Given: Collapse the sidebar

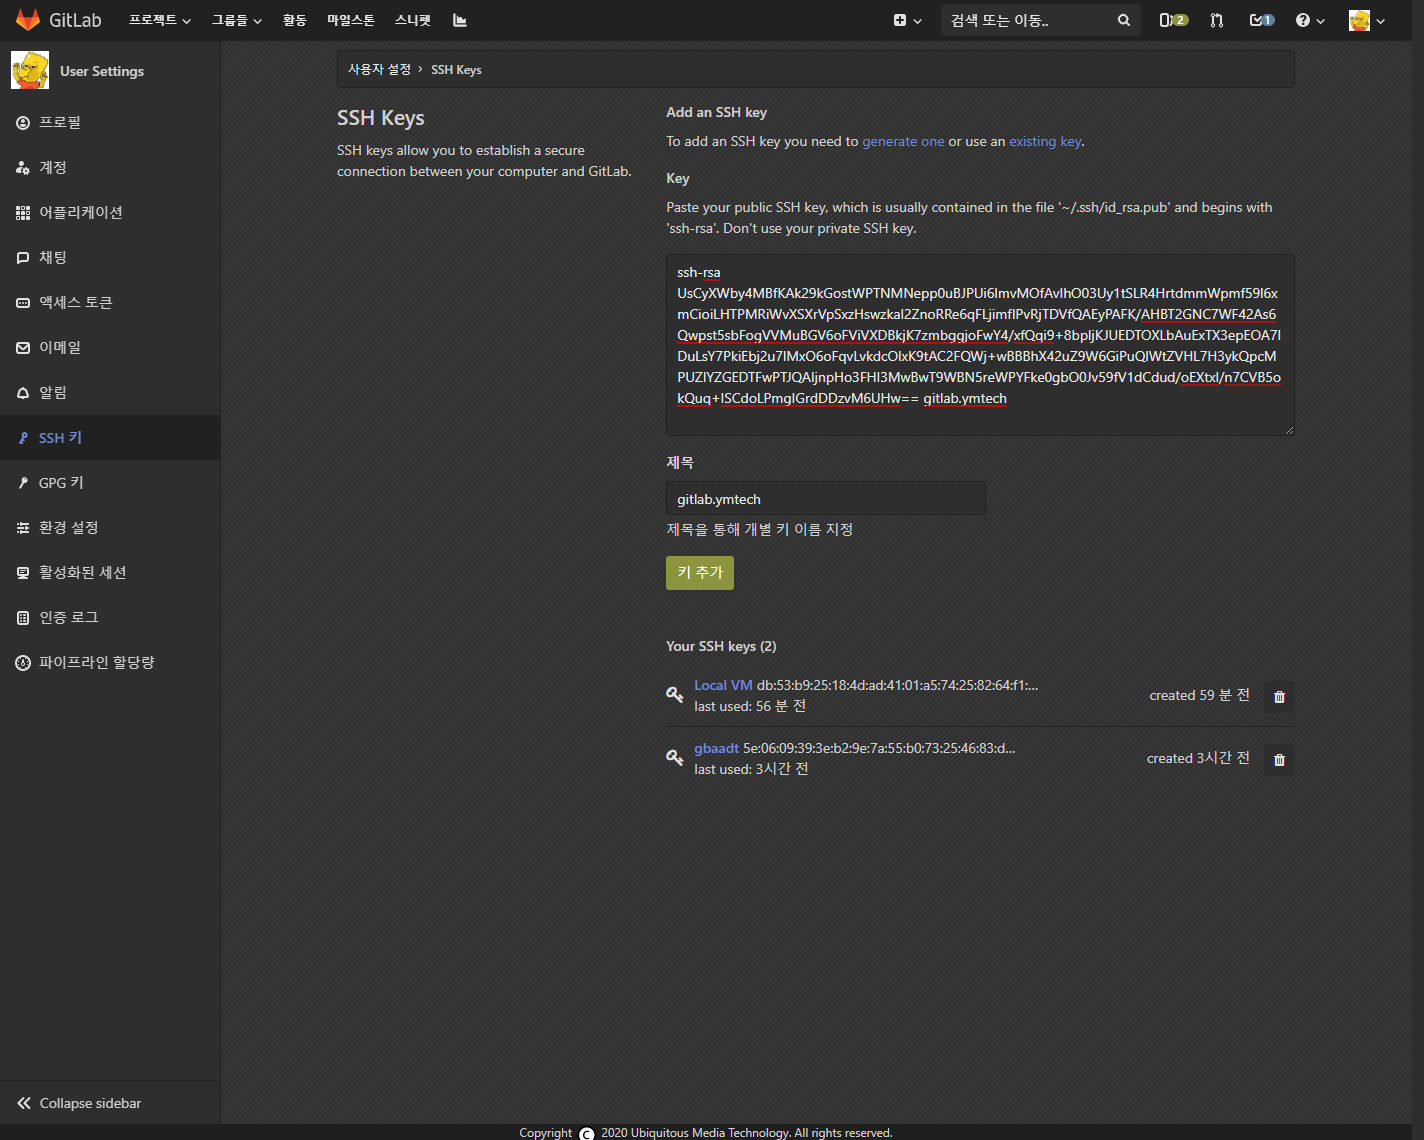Looking at the screenshot, I should click(80, 1103).
